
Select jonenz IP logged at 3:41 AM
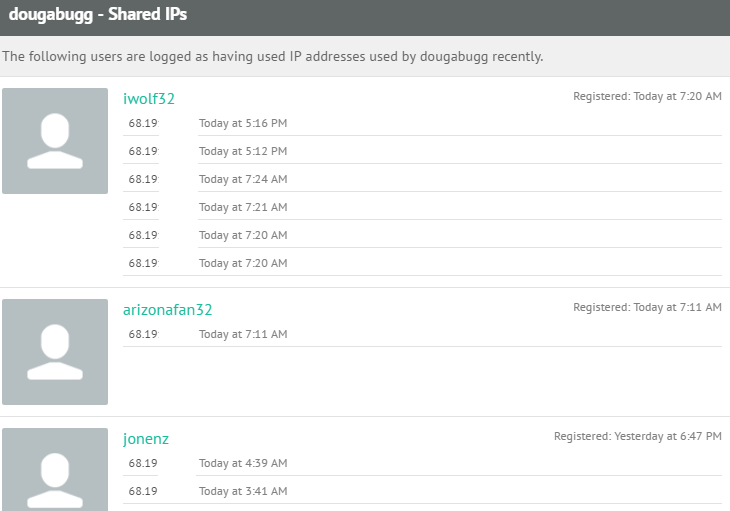(x=143, y=491)
